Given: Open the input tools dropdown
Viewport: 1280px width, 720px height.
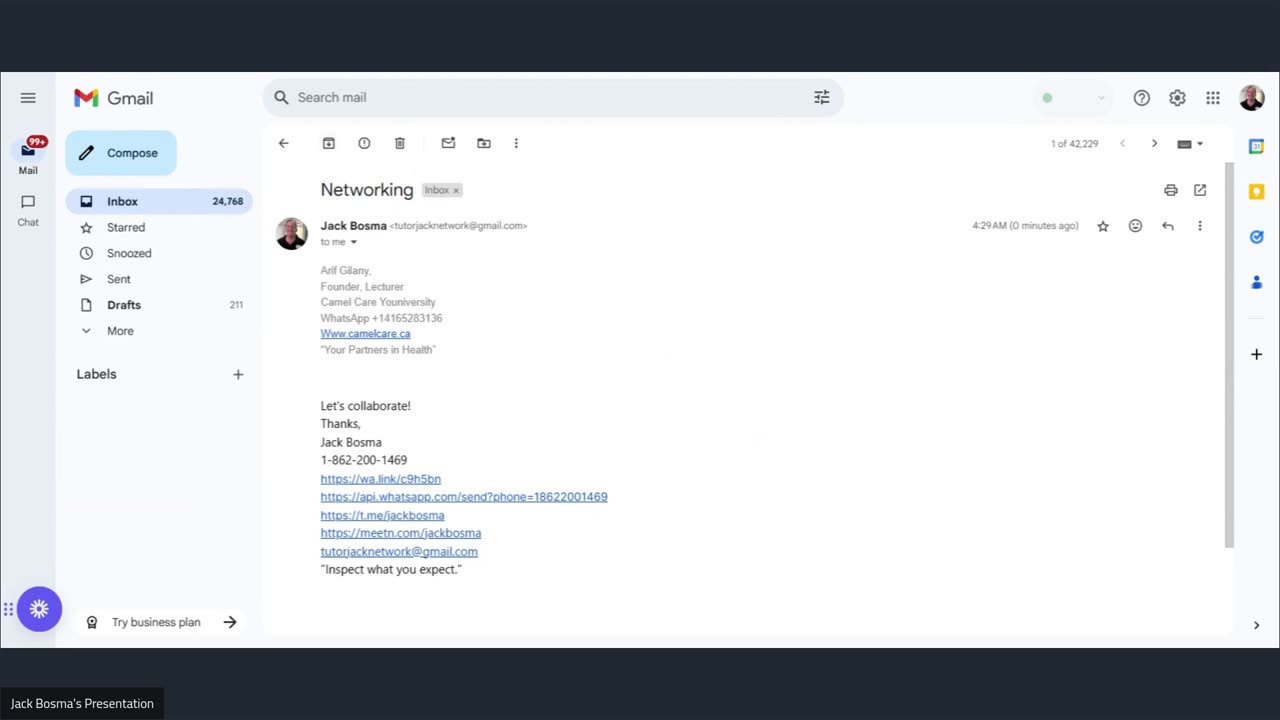Looking at the screenshot, I should click(1190, 143).
